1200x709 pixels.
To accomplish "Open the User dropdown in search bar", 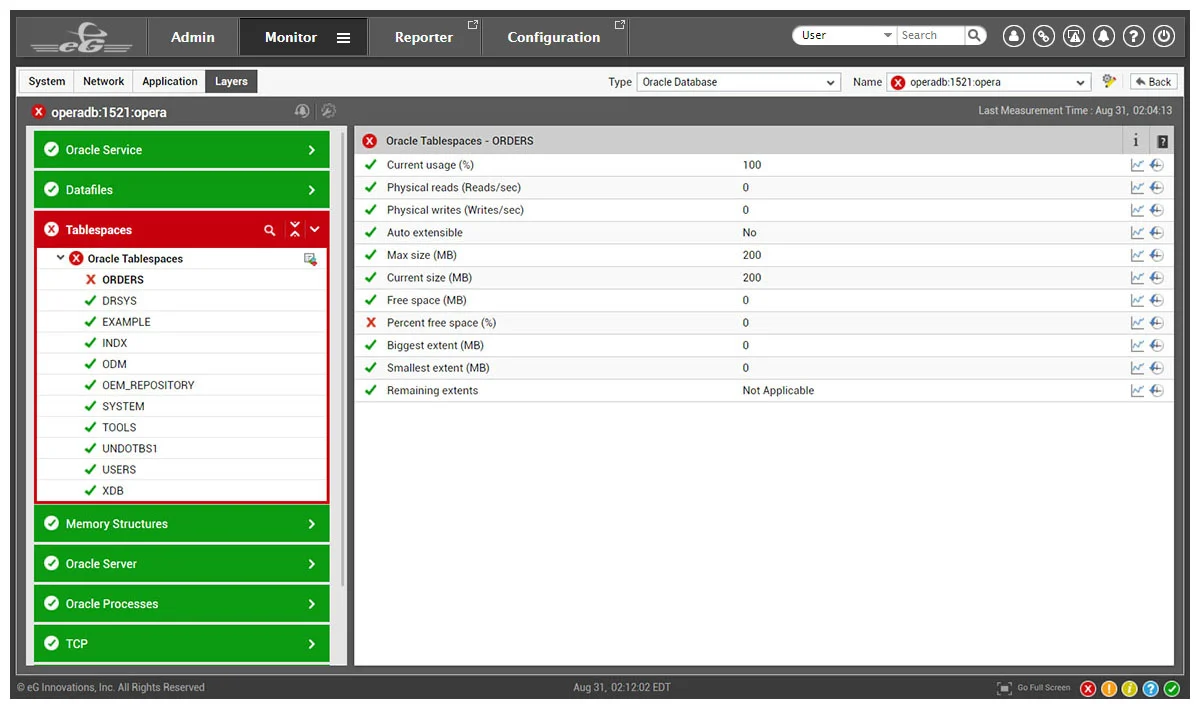I will (x=845, y=35).
